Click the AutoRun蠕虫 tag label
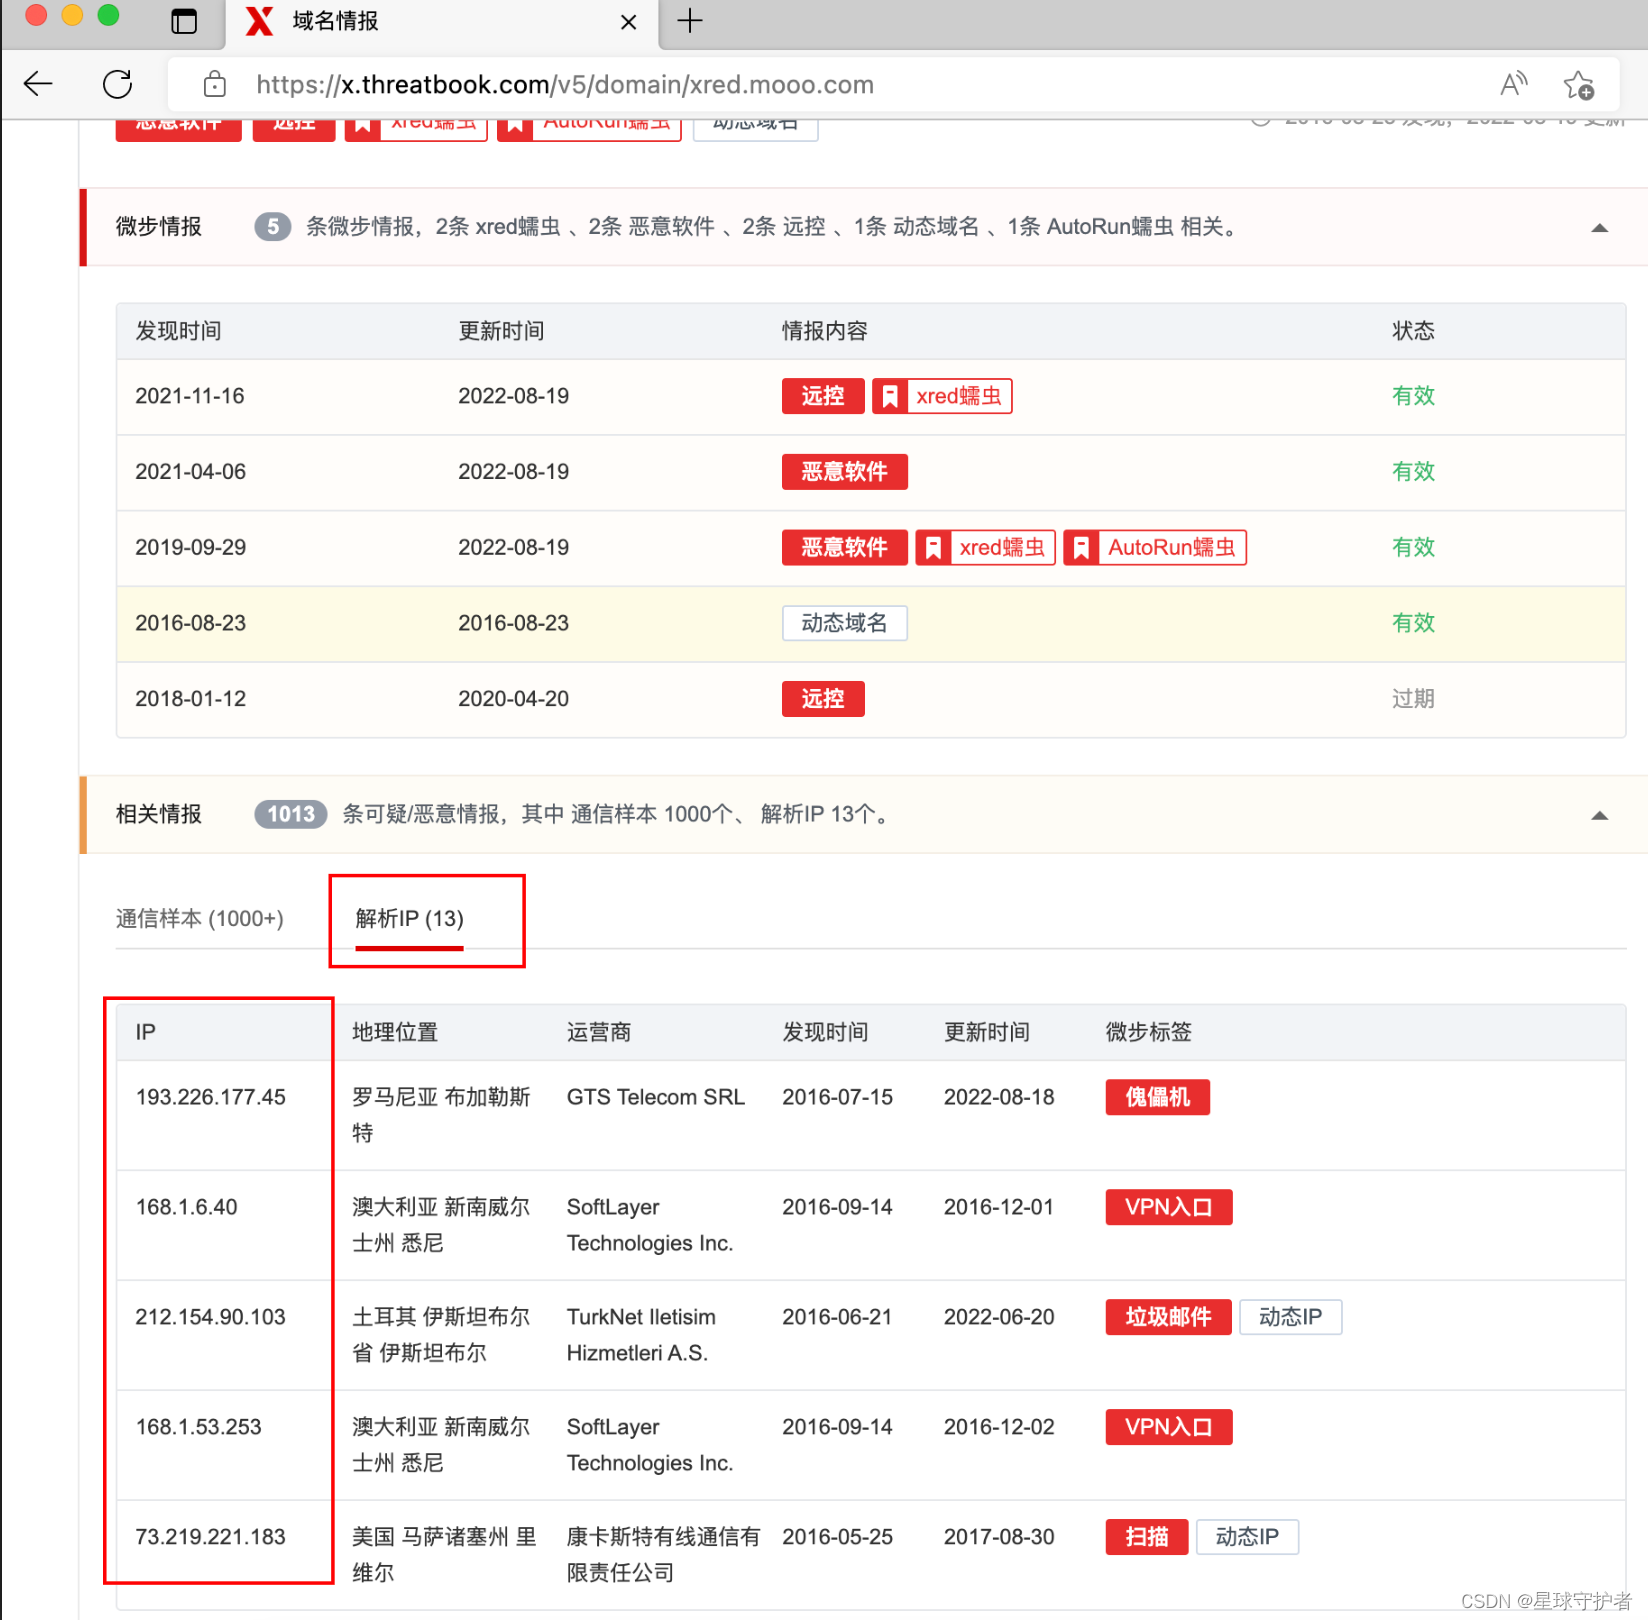1648x1620 pixels. (x=1172, y=548)
